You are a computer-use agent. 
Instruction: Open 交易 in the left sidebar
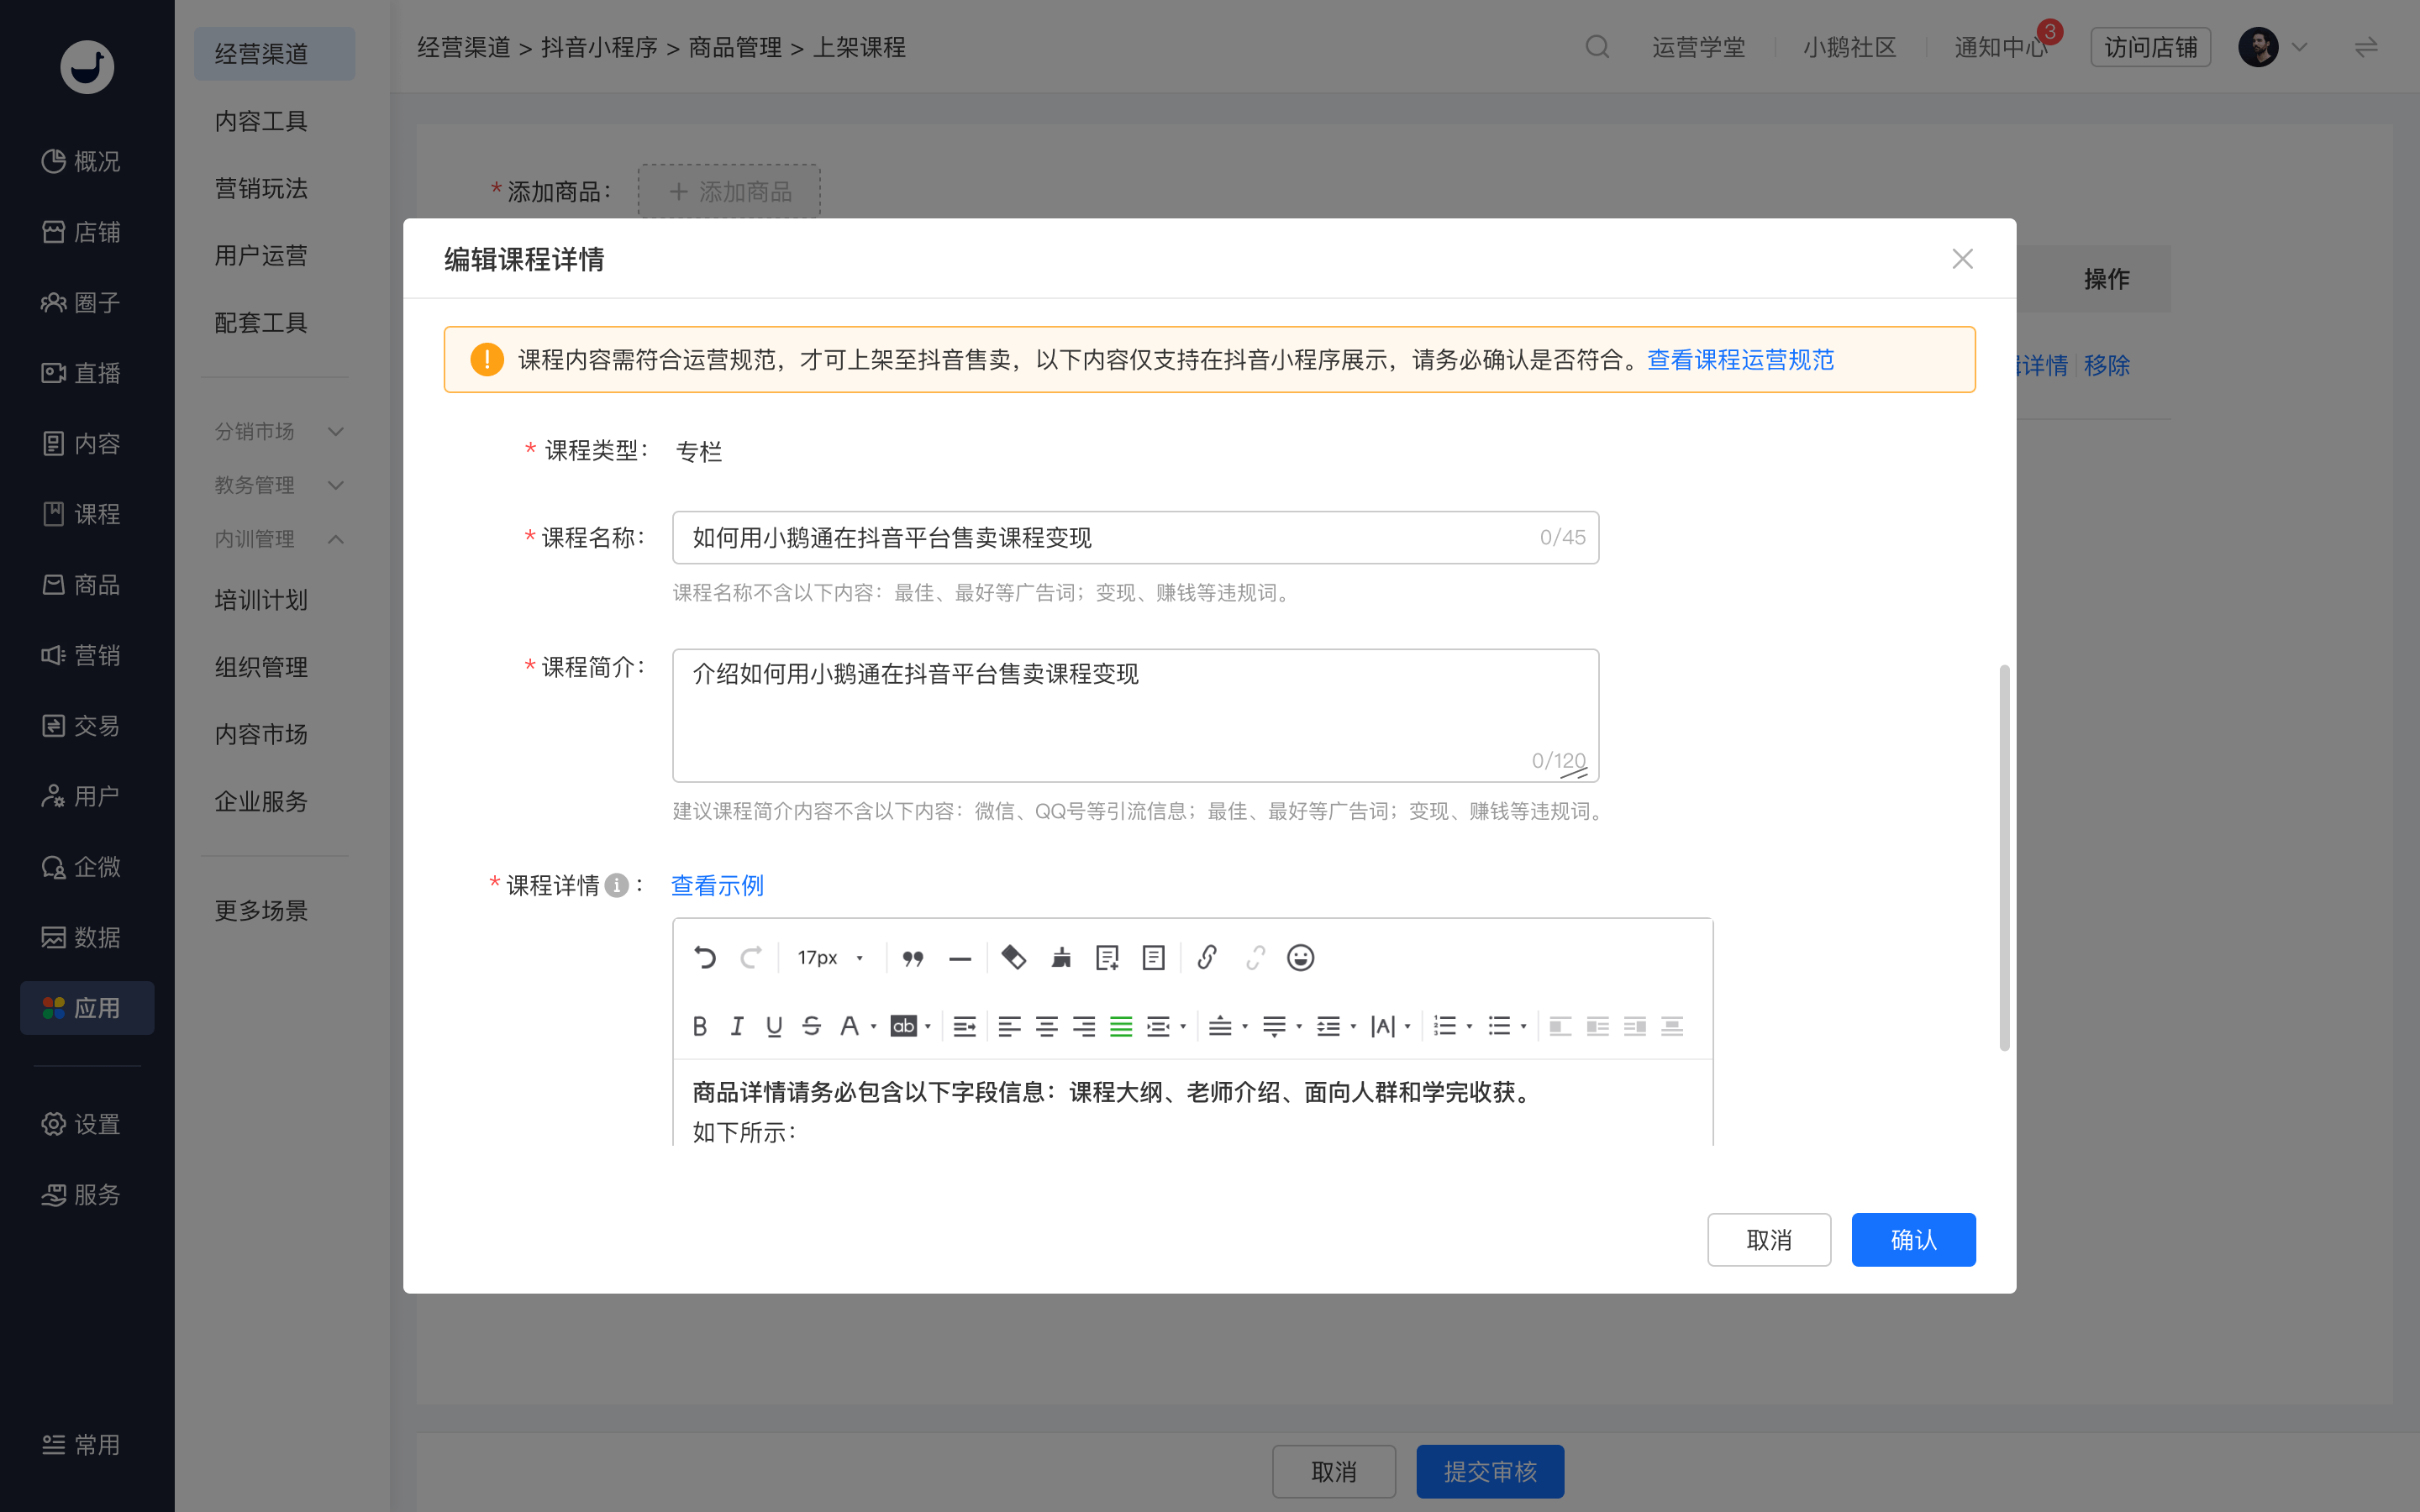coord(81,725)
